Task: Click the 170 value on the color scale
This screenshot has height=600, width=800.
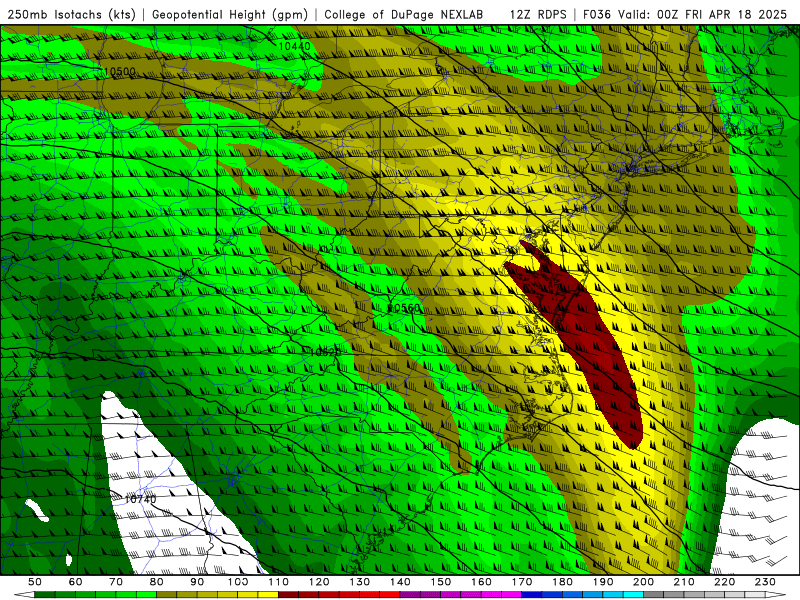Action: click(522, 582)
